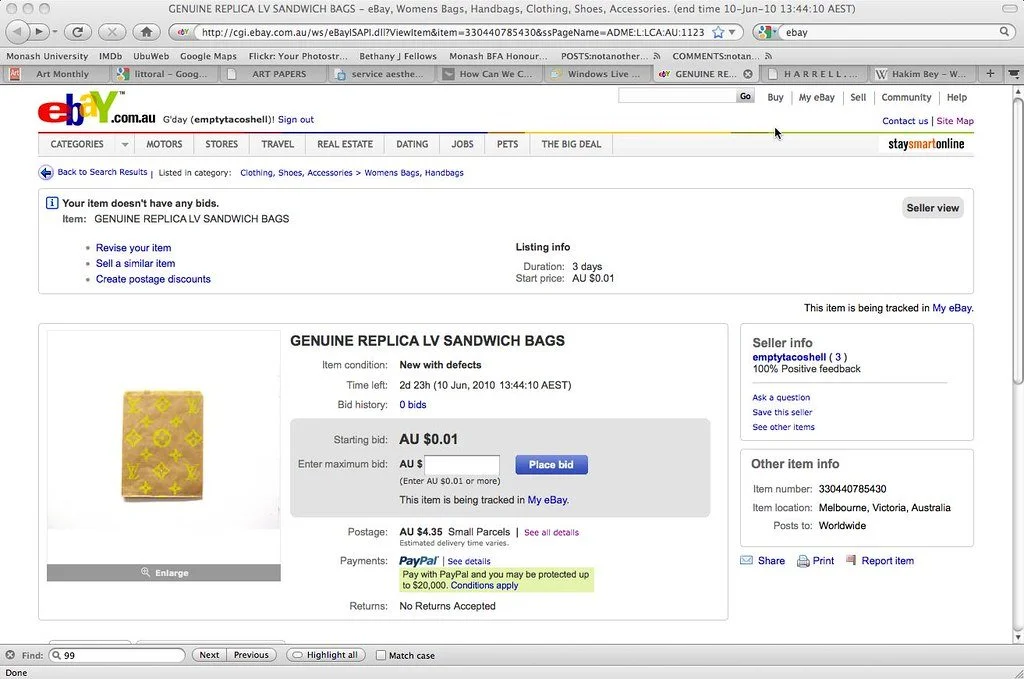Click the product image thumbnail of the sandwich bag

[163, 446]
